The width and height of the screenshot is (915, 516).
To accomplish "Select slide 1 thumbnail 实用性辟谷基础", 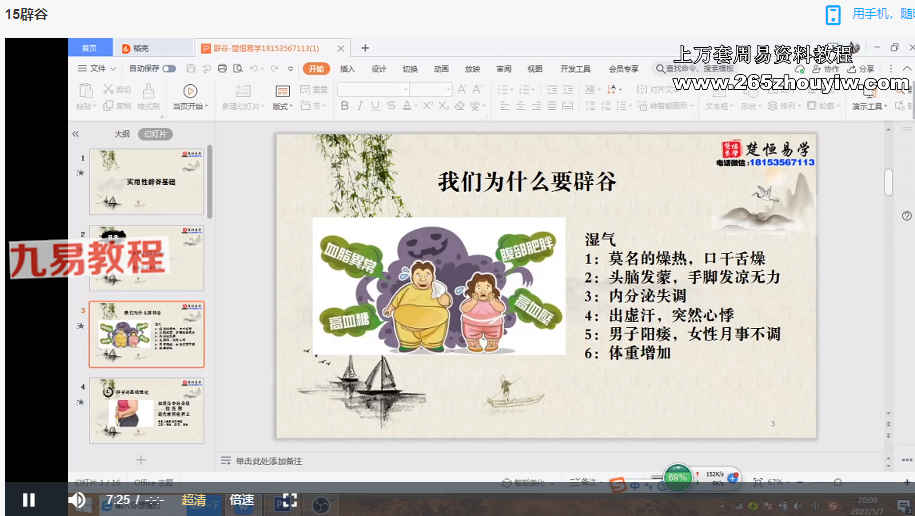I will 147,182.
